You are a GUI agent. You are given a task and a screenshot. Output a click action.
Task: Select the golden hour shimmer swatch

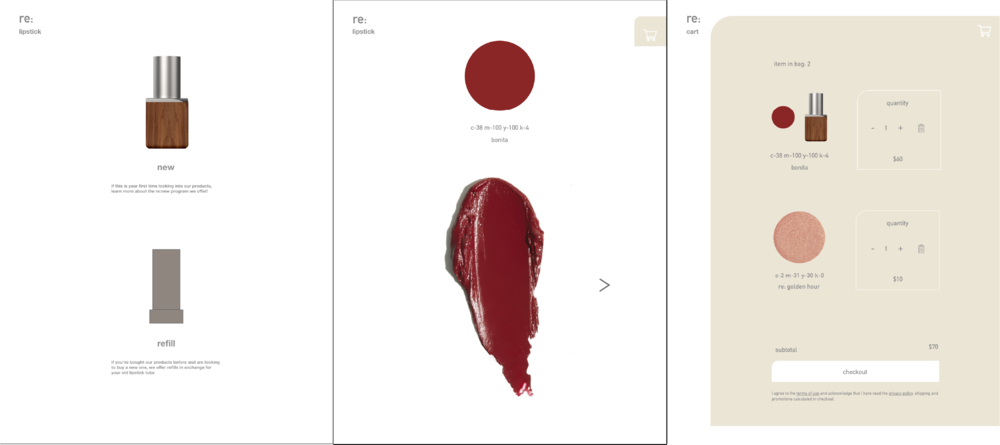[x=799, y=238]
